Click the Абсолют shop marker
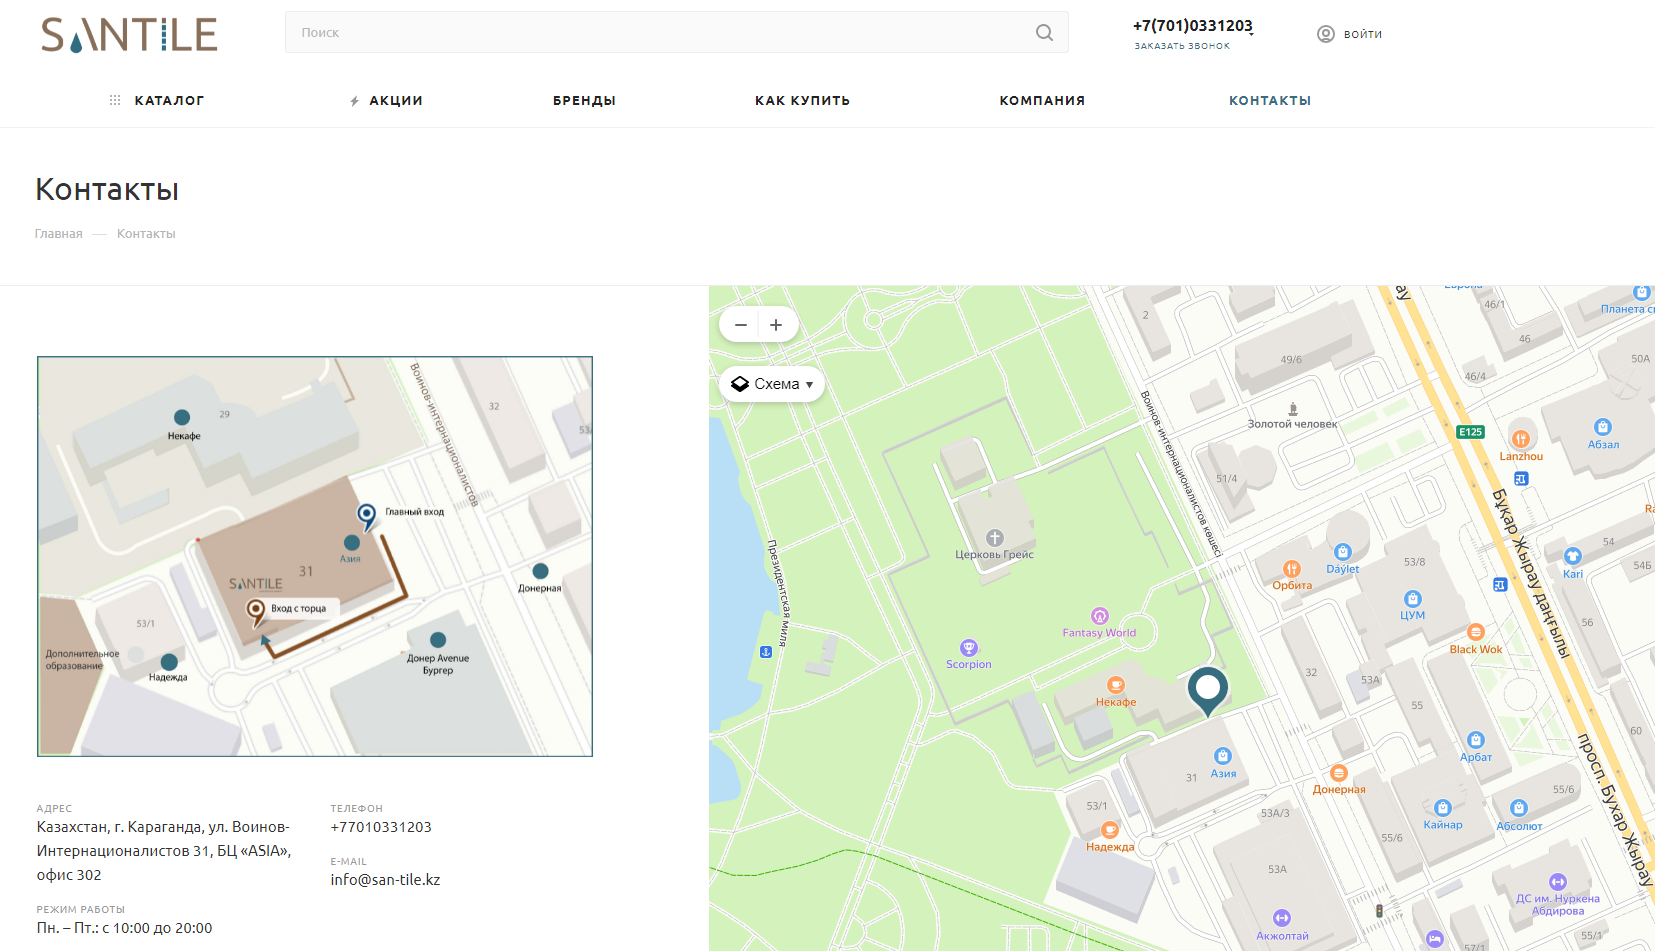Screen dimensions: 1655x951 1519,808
